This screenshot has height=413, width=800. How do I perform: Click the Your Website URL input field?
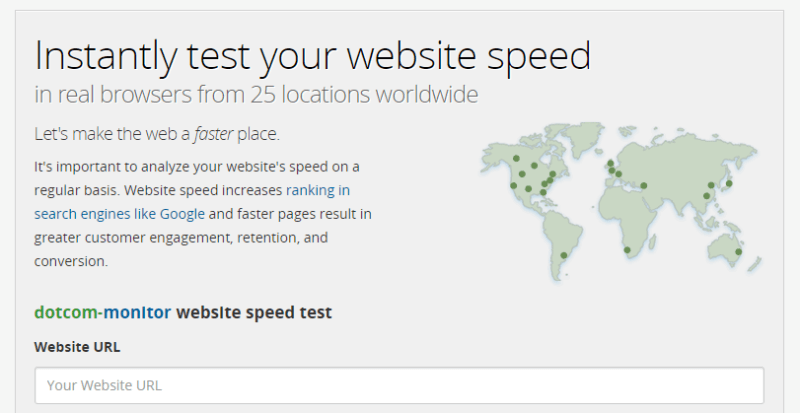(399, 385)
